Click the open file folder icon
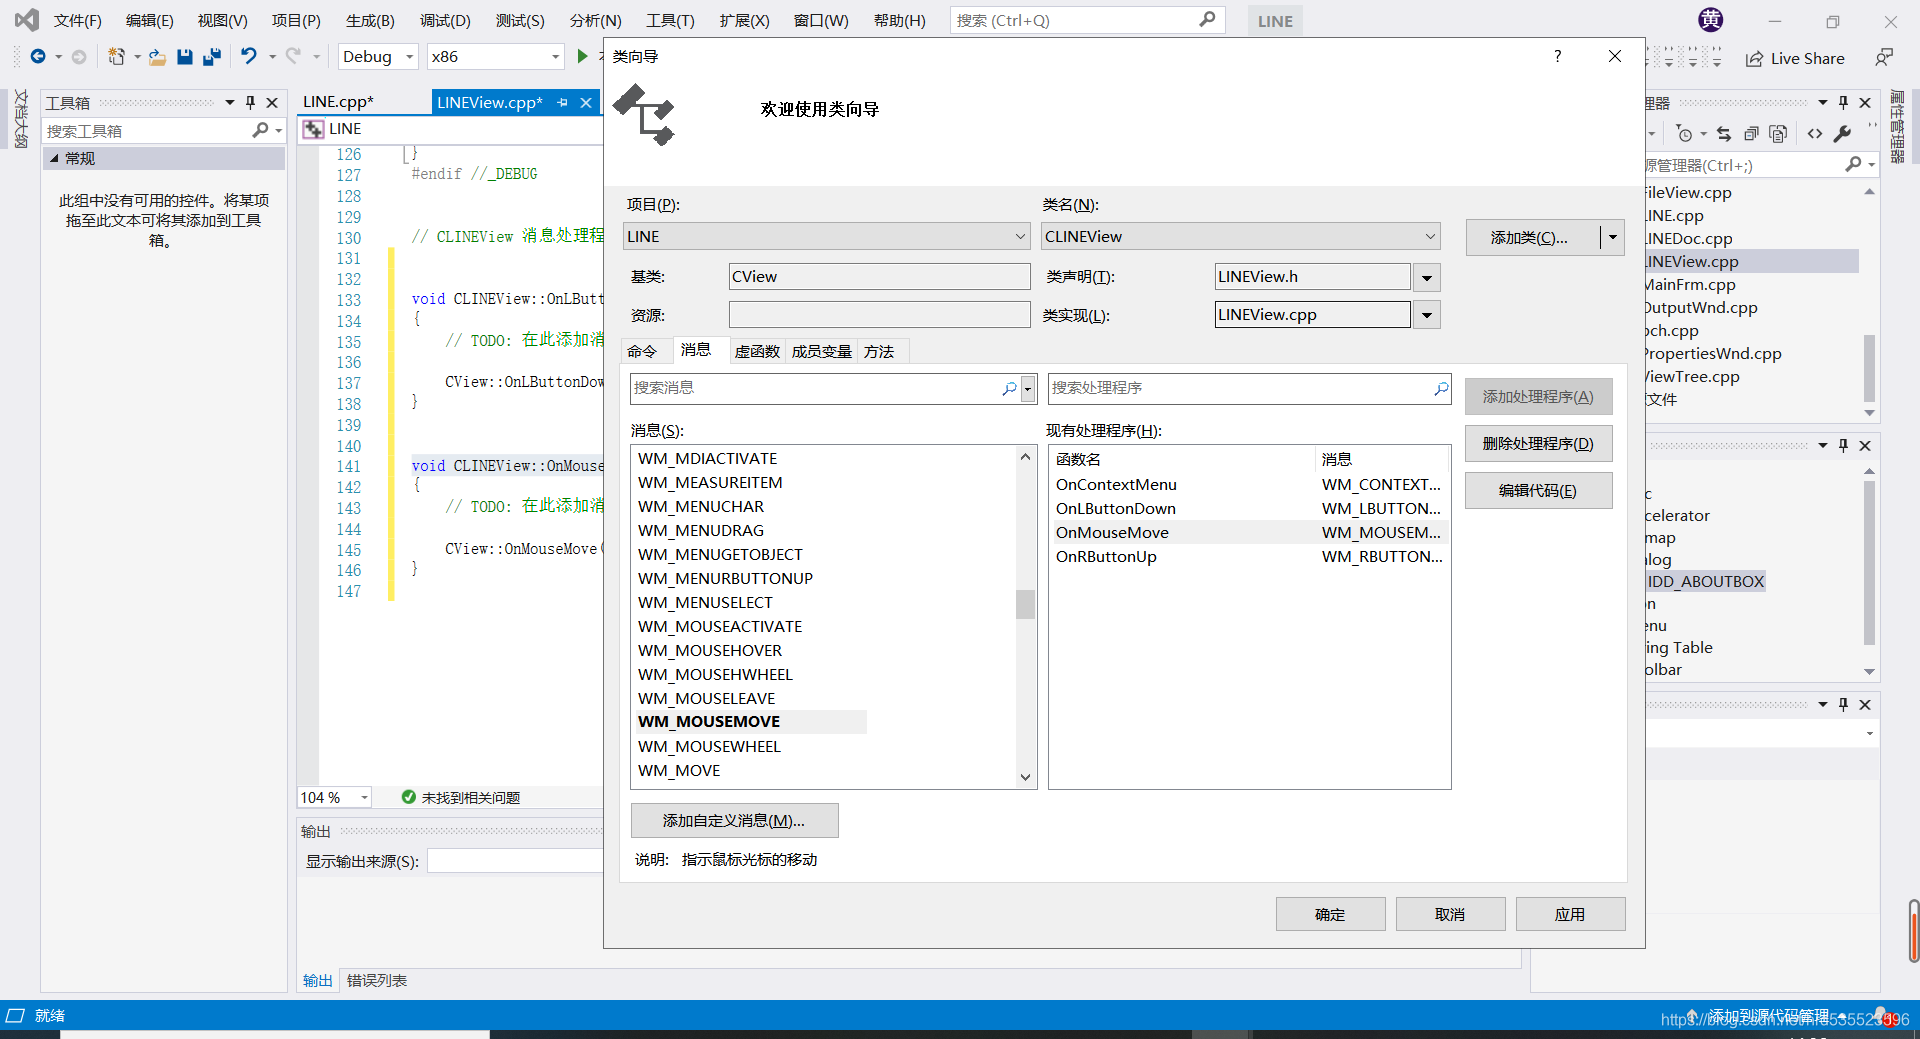 [x=157, y=57]
